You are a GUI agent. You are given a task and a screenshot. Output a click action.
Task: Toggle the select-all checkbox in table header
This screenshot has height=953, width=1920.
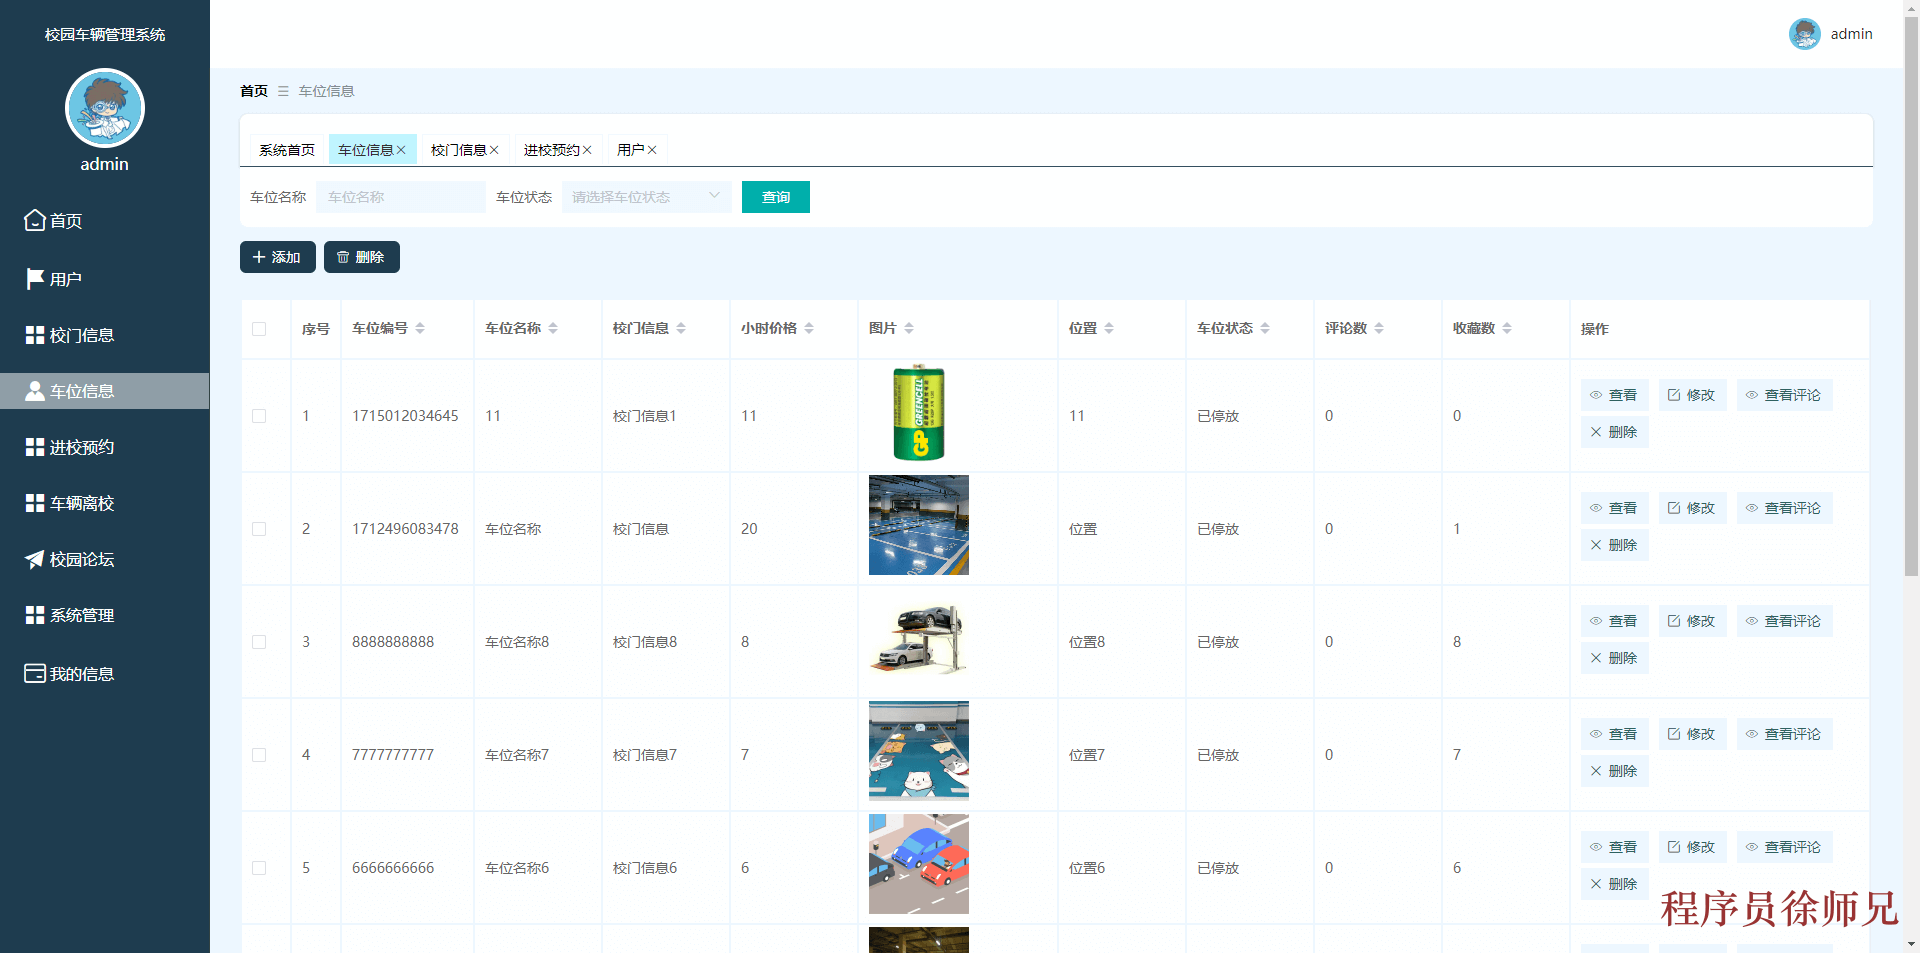click(x=259, y=329)
